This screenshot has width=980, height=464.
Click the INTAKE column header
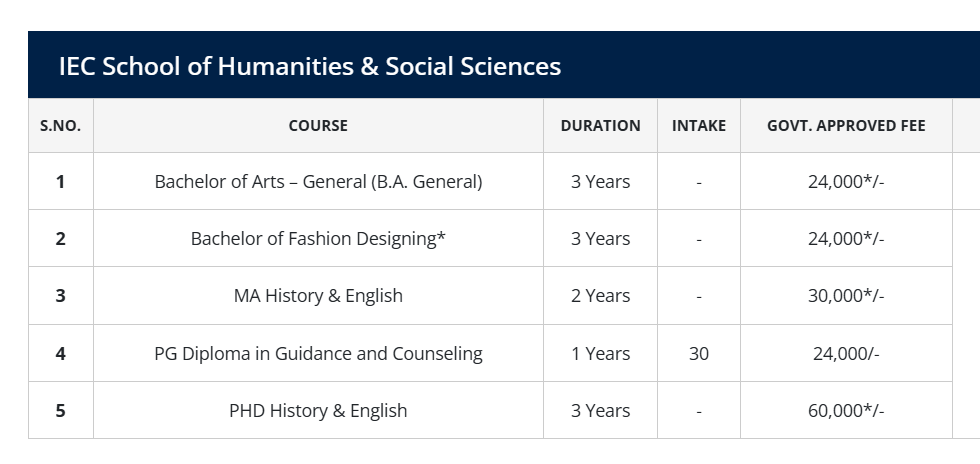pyautogui.click(x=699, y=126)
